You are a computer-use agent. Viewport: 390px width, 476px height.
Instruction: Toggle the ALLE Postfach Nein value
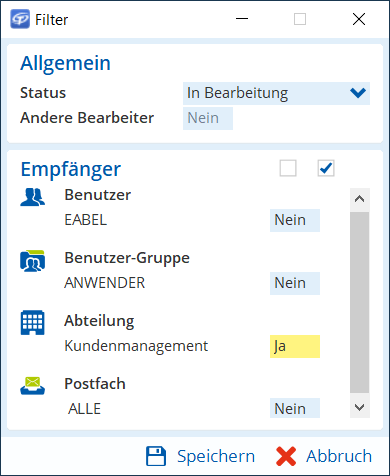pos(295,408)
